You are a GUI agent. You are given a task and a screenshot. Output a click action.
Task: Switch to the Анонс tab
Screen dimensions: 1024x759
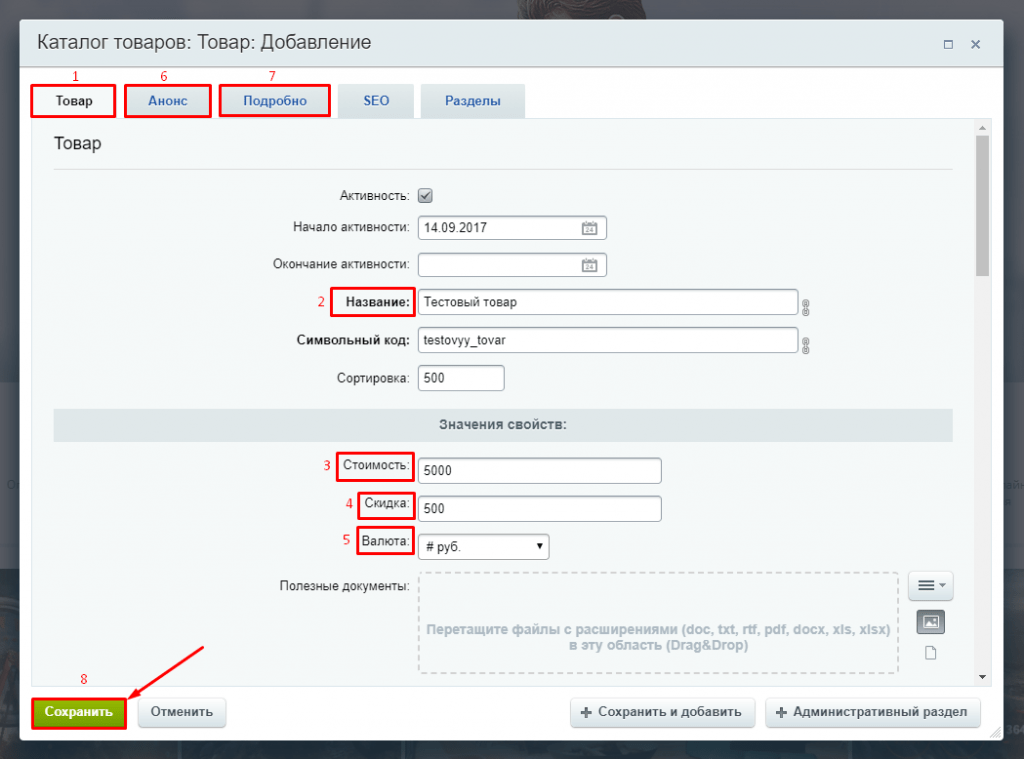(168, 101)
